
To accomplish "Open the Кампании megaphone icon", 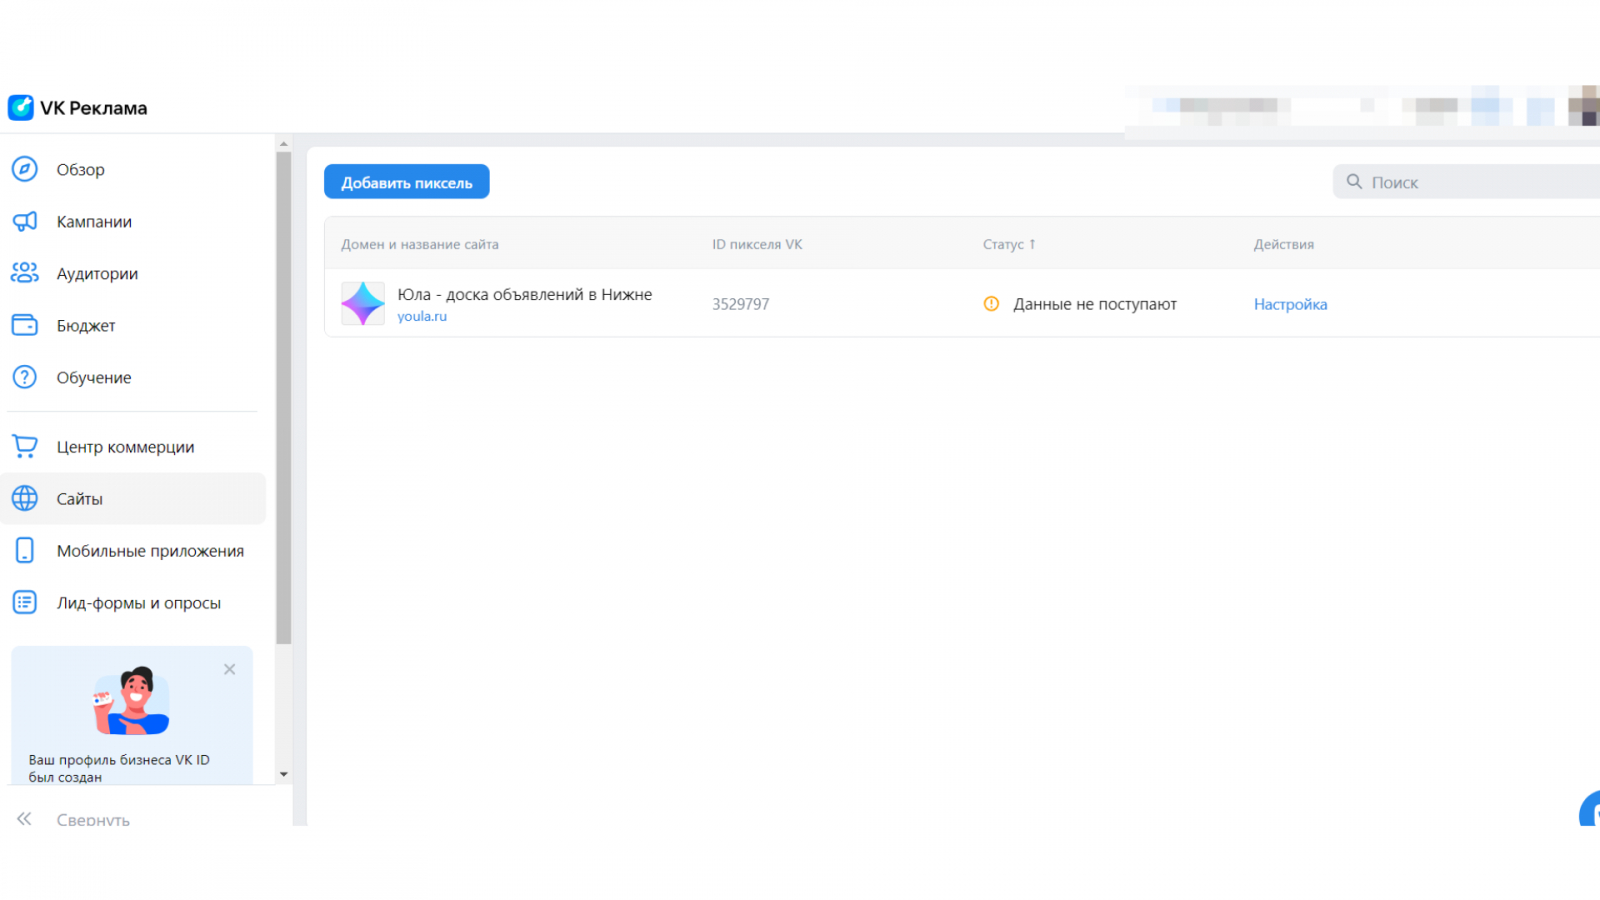I will pyautogui.click(x=25, y=221).
